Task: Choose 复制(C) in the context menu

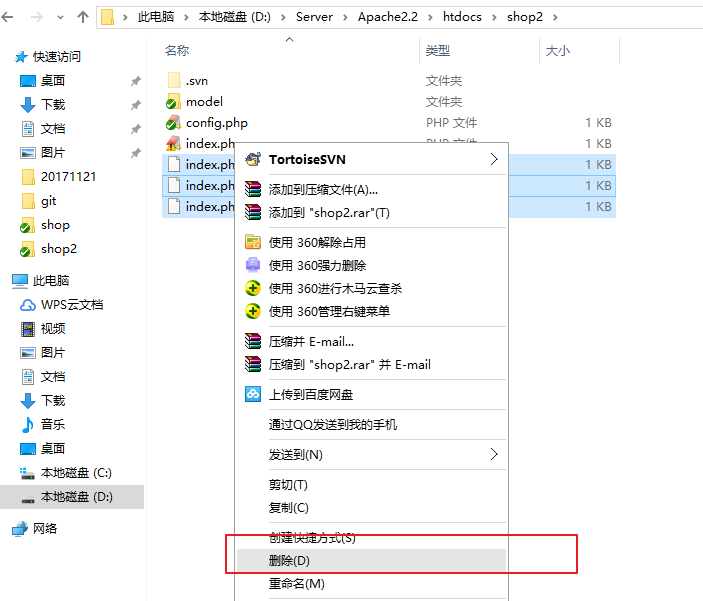Action: [x=289, y=508]
